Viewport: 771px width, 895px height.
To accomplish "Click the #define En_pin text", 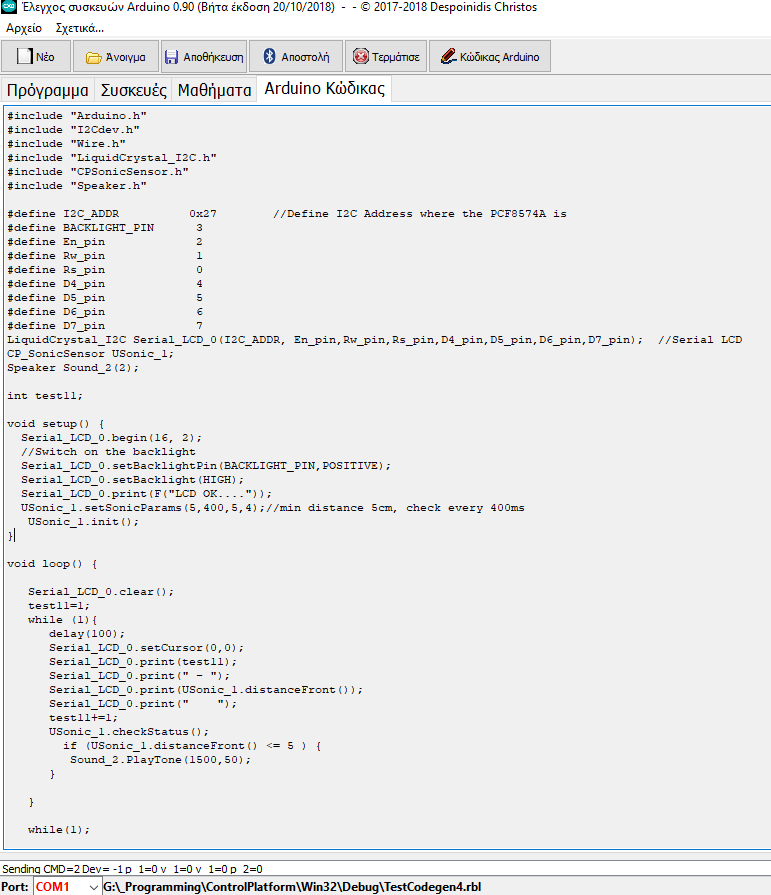I will point(56,241).
